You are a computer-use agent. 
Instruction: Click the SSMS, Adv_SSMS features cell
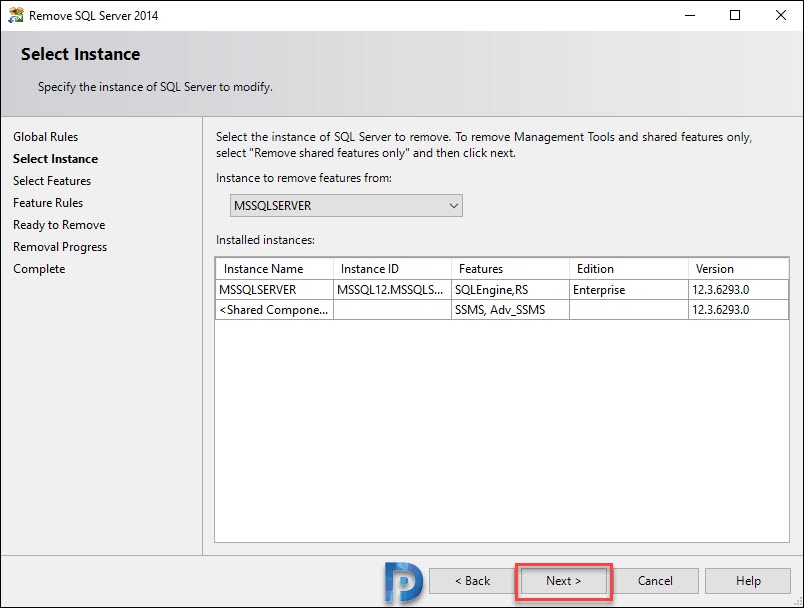pyautogui.click(x=511, y=310)
